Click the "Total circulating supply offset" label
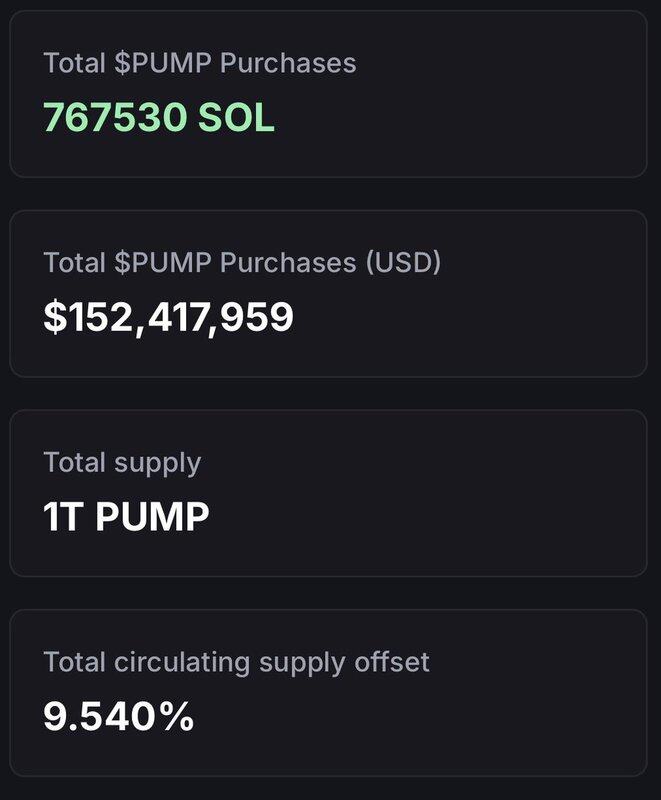661x800 pixels. click(x=236, y=661)
